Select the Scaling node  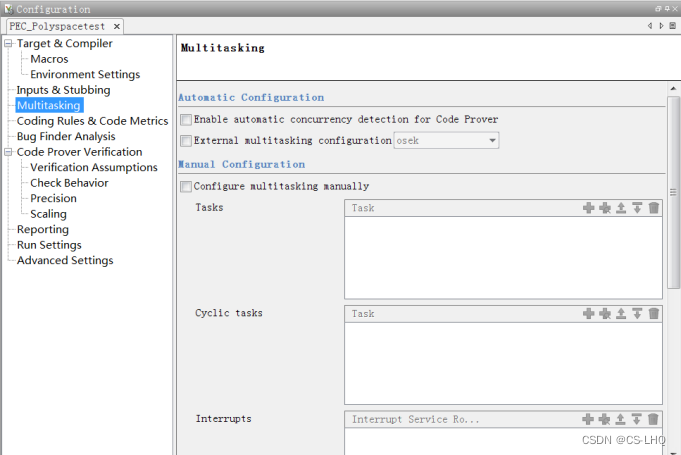(48, 214)
